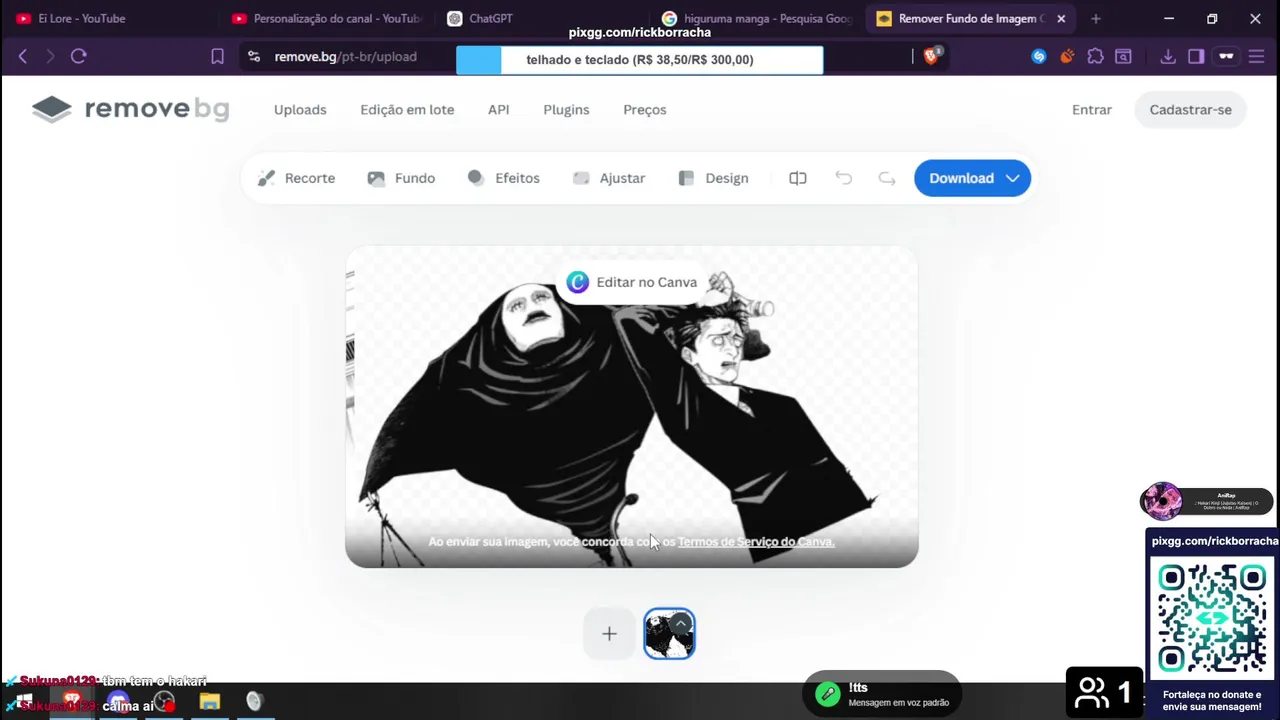Click the remove bg logo
The width and height of the screenshot is (1280, 720).
(130, 109)
